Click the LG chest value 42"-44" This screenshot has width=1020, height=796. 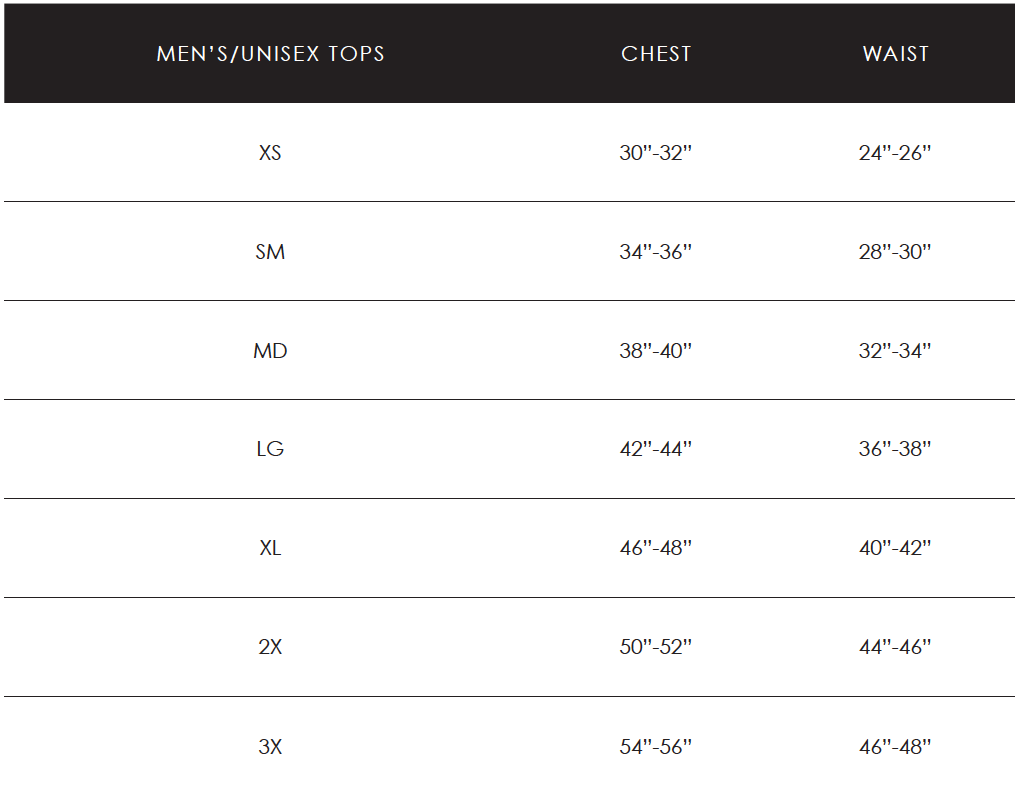point(656,449)
